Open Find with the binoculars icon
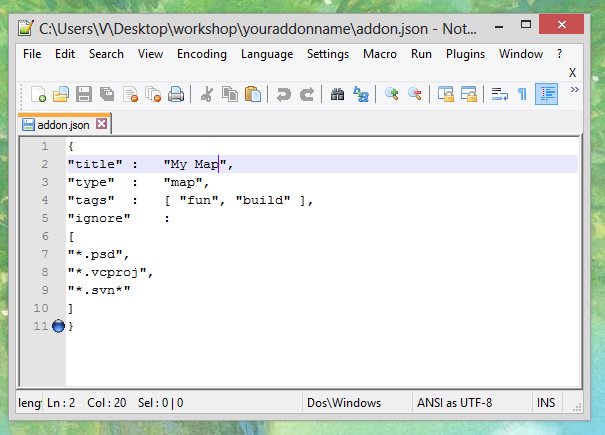605x435 pixels. point(337,95)
